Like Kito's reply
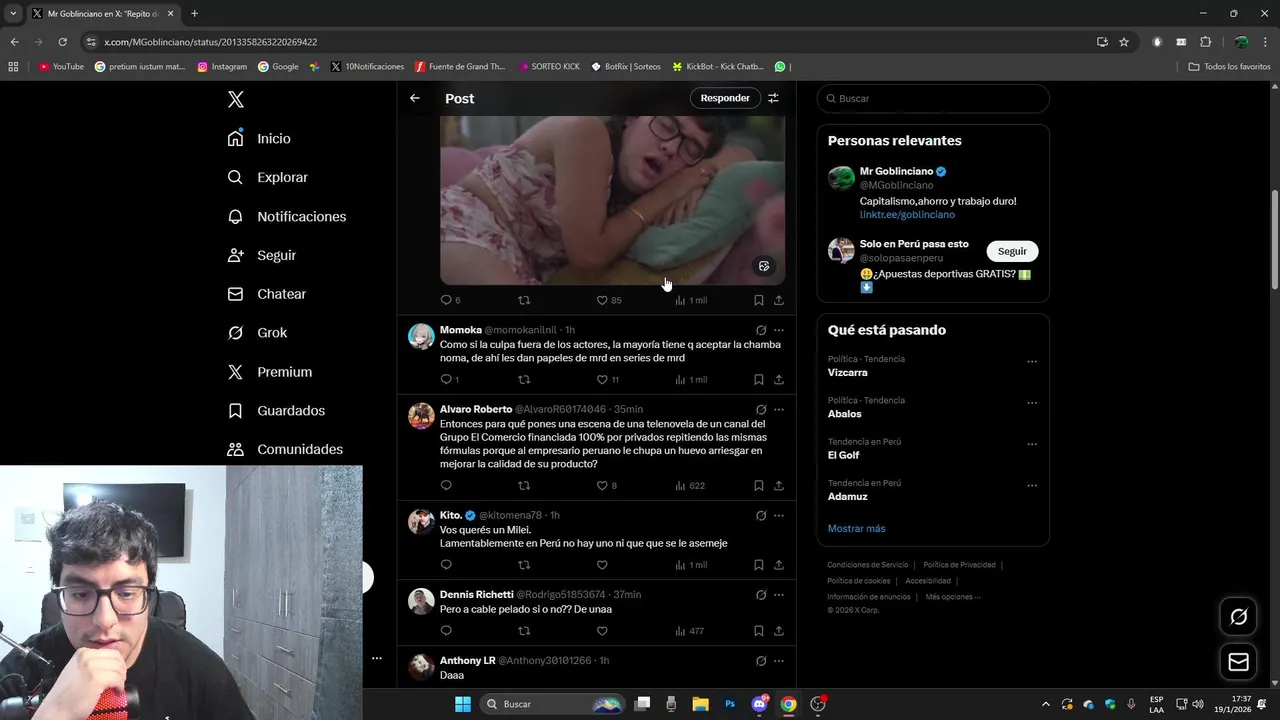Image resolution: width=1280 pixels, height=720 pixels. 602,565
